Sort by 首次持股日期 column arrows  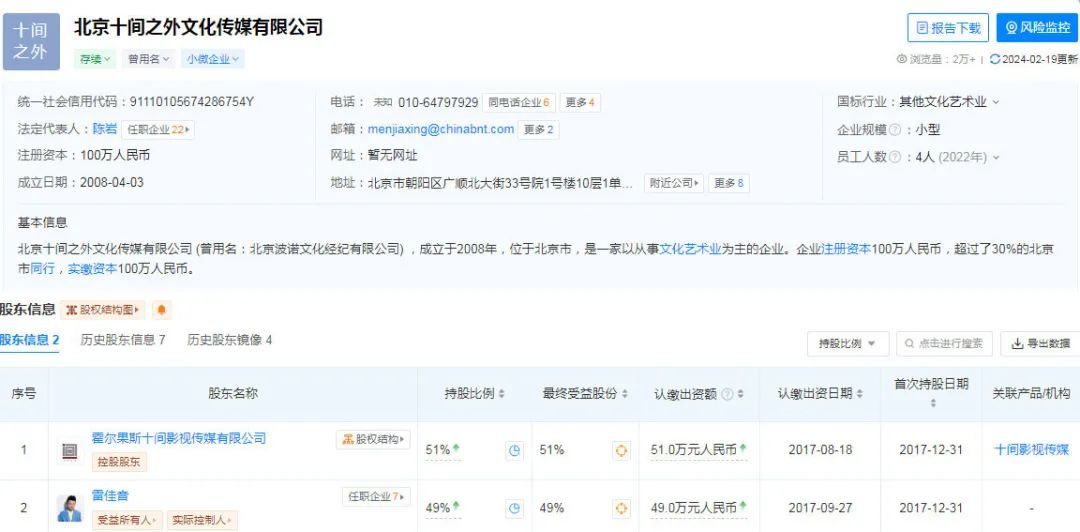933,404
